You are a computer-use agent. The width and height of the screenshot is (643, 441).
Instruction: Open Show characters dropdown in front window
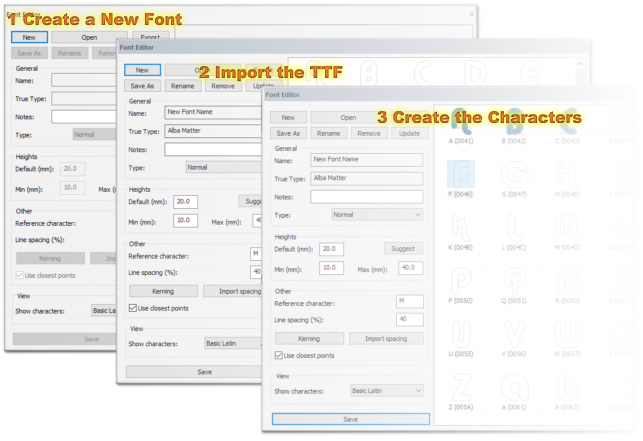click(387, 391)
